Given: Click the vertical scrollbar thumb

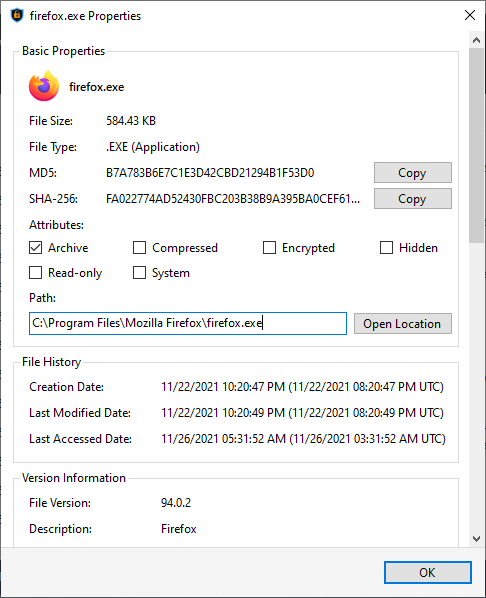Looking at the screenshot, I should 476,145.
